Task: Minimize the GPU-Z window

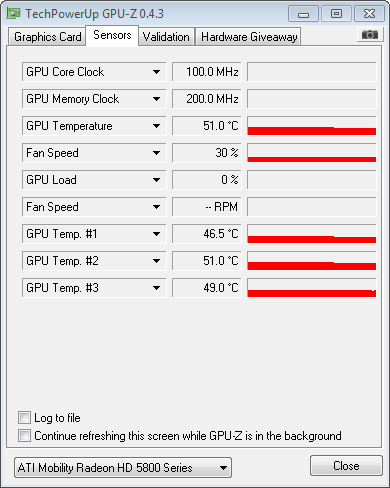Action: point(303,14)
